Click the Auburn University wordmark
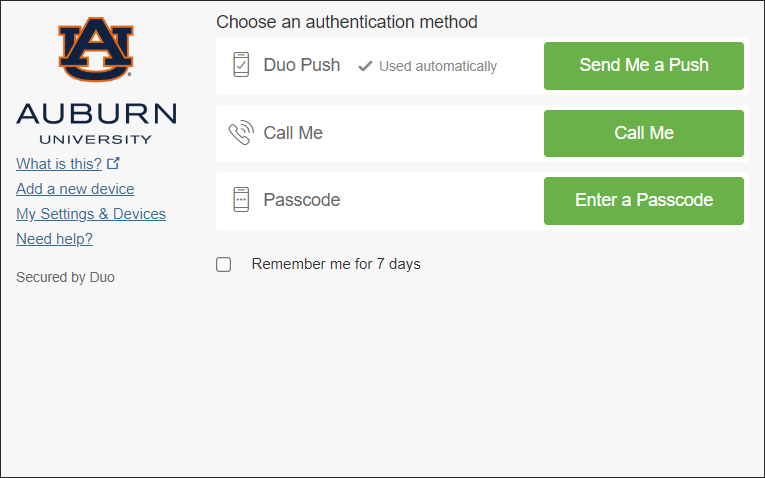The width and height of the screenshot is (765, 478). 96,122
